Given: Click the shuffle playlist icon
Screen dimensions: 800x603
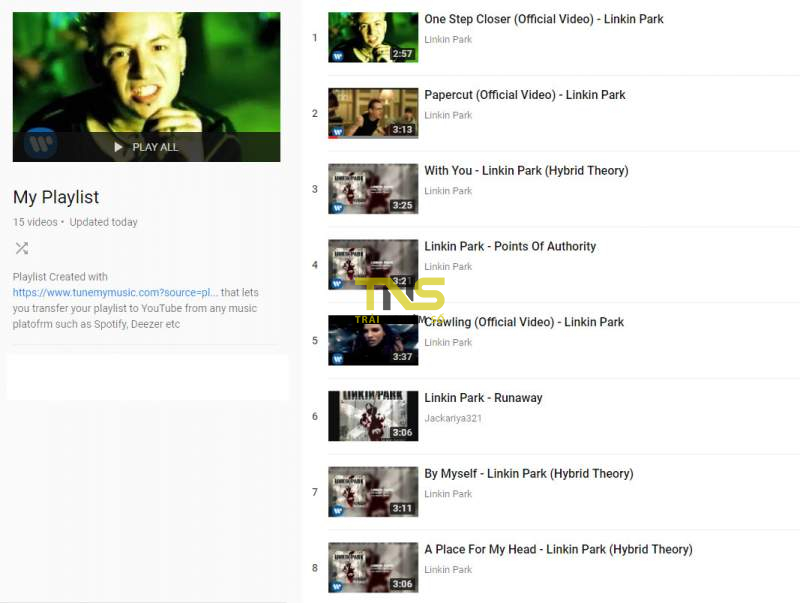Looking at the screenshot, I should pos(21,248).
